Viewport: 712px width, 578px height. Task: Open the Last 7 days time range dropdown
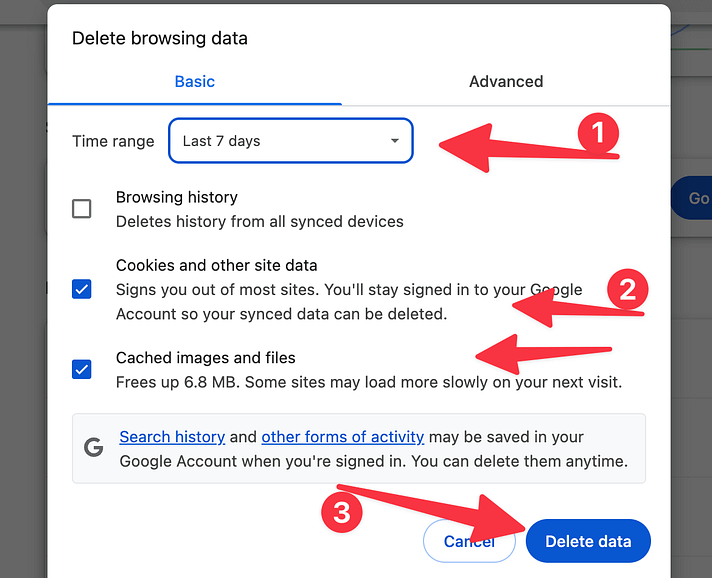coord(290,141)
